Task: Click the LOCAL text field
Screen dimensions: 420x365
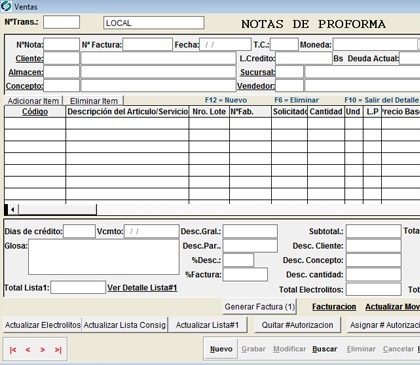Action: tap(154, 23)
